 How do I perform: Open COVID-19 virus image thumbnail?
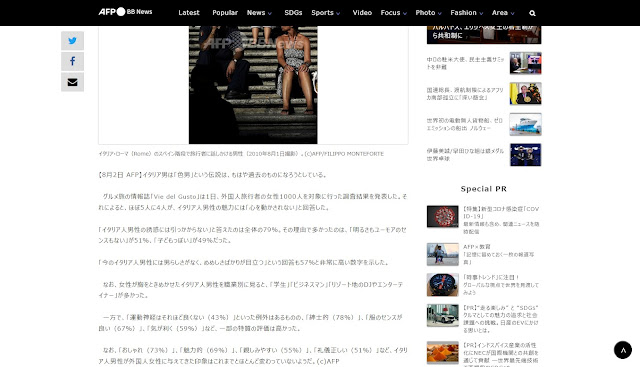click(x=443, y=216)
